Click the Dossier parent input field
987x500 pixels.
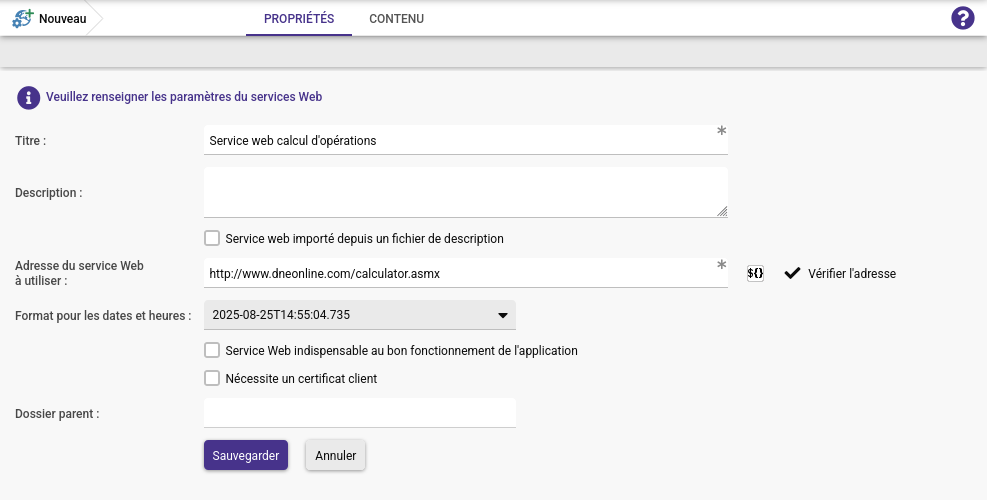(x=360, y=413)
